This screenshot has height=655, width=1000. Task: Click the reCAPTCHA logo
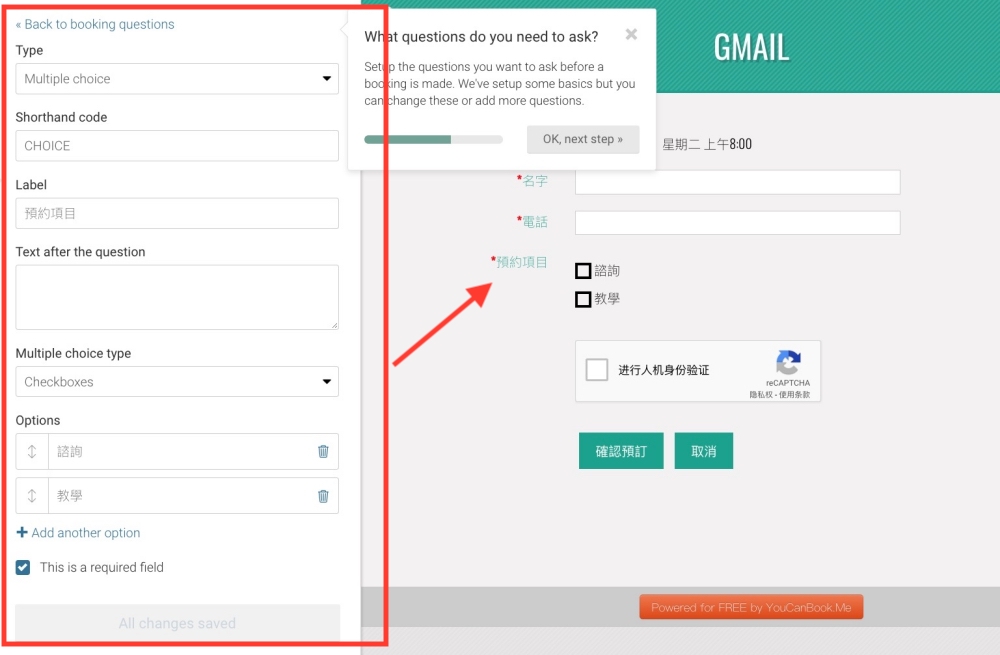tap(788, 362)
